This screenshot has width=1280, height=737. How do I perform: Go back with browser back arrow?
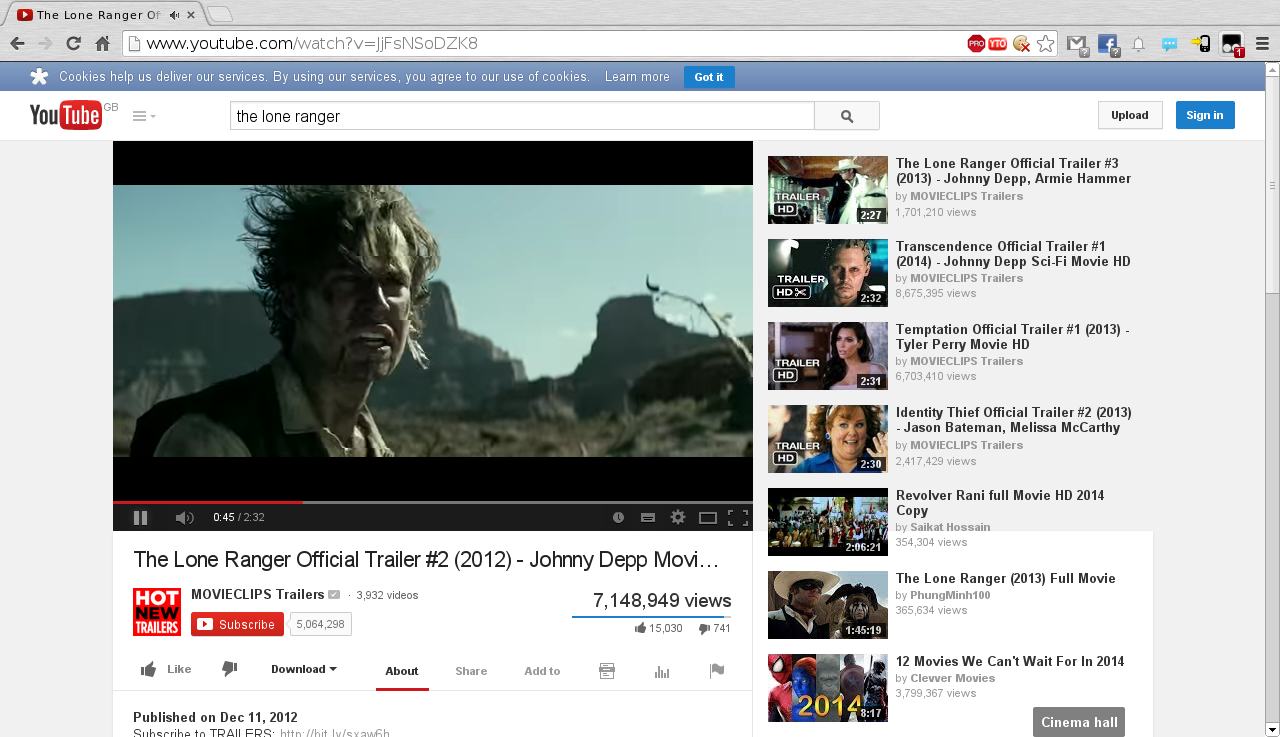(x=17, y=43)
